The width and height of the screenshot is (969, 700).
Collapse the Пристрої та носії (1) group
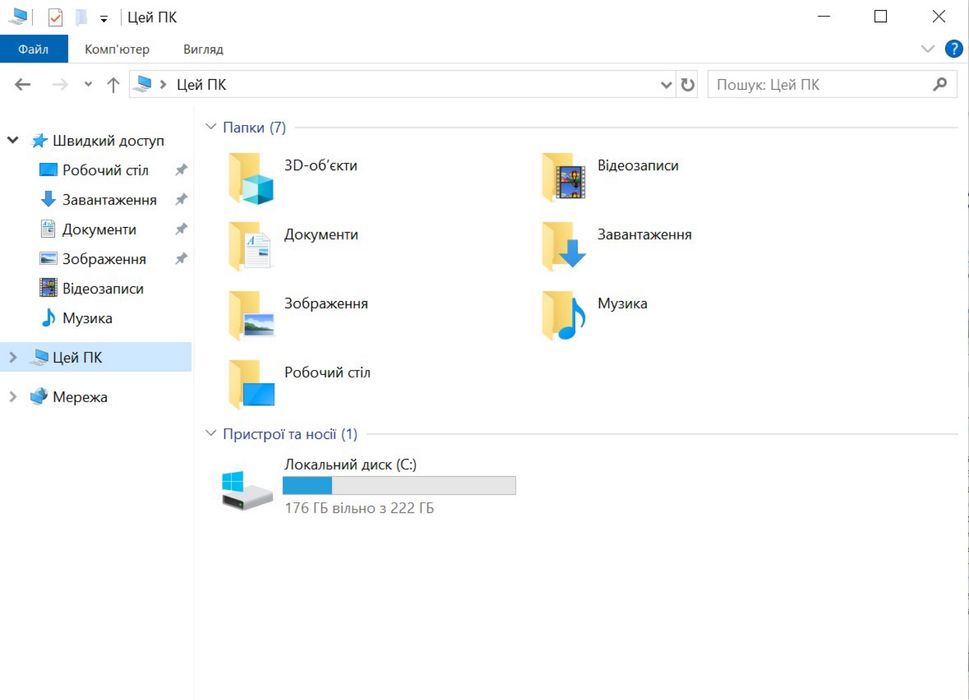[x=211, y=433]
